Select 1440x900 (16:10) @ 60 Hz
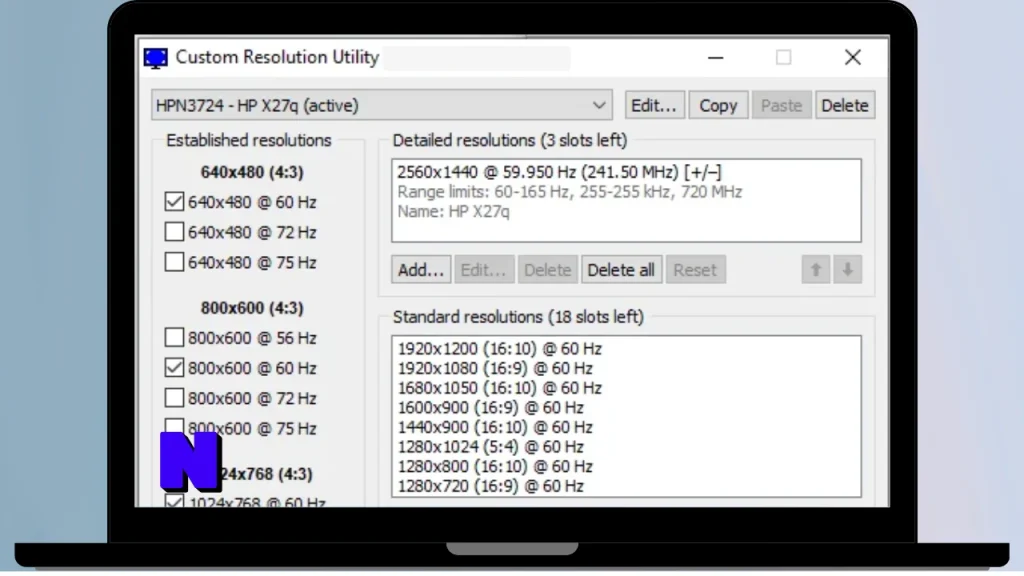Viewport: 1024px width, 576px height. (495, 427)
